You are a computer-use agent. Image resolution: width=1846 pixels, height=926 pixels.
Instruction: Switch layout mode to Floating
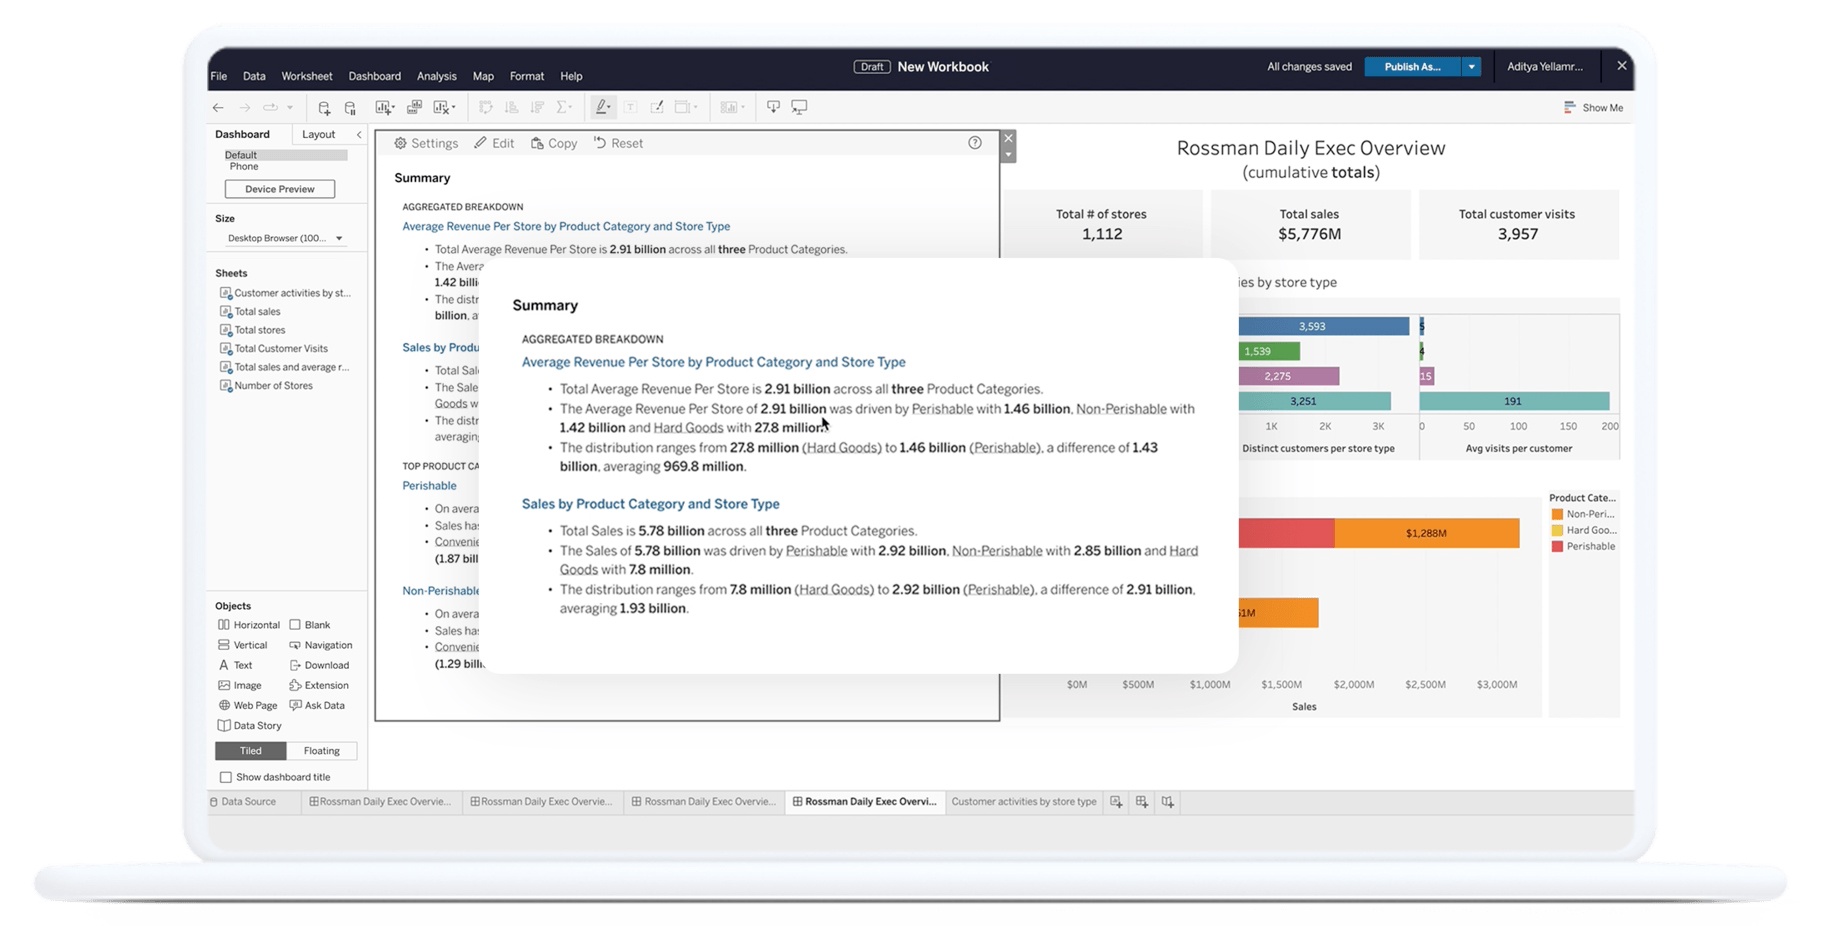pyautogui.click(x=321, y=751)
